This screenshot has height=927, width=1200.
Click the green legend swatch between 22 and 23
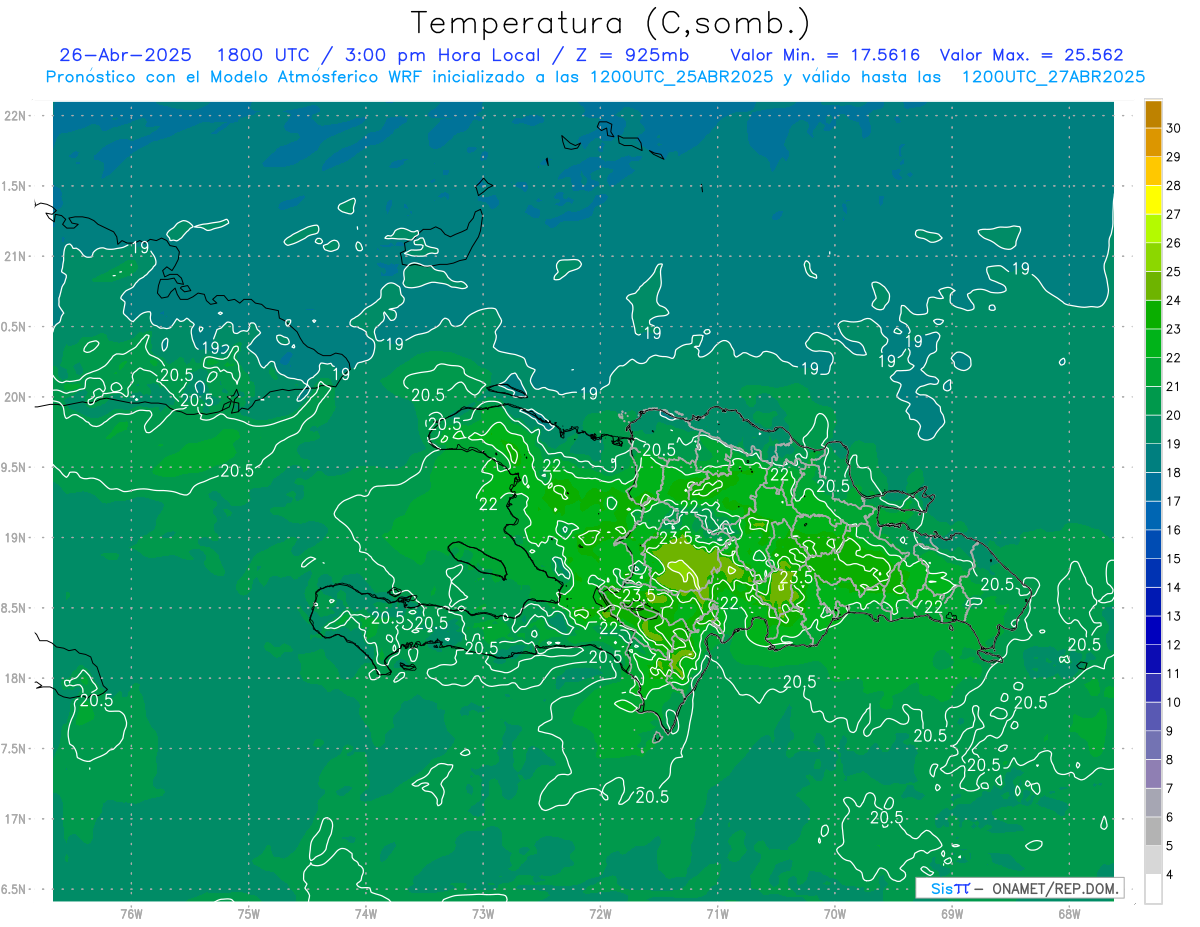[x=1153, y=344]
